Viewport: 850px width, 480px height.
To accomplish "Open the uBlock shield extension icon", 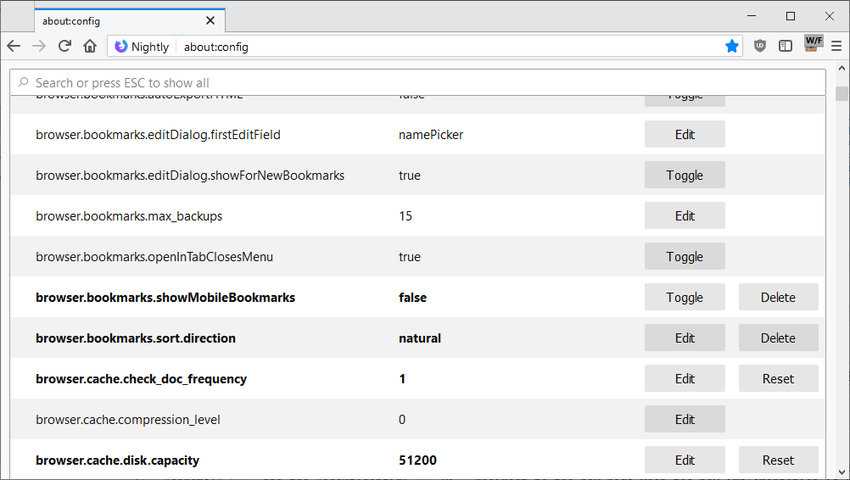I will click(x=761, y=46).
